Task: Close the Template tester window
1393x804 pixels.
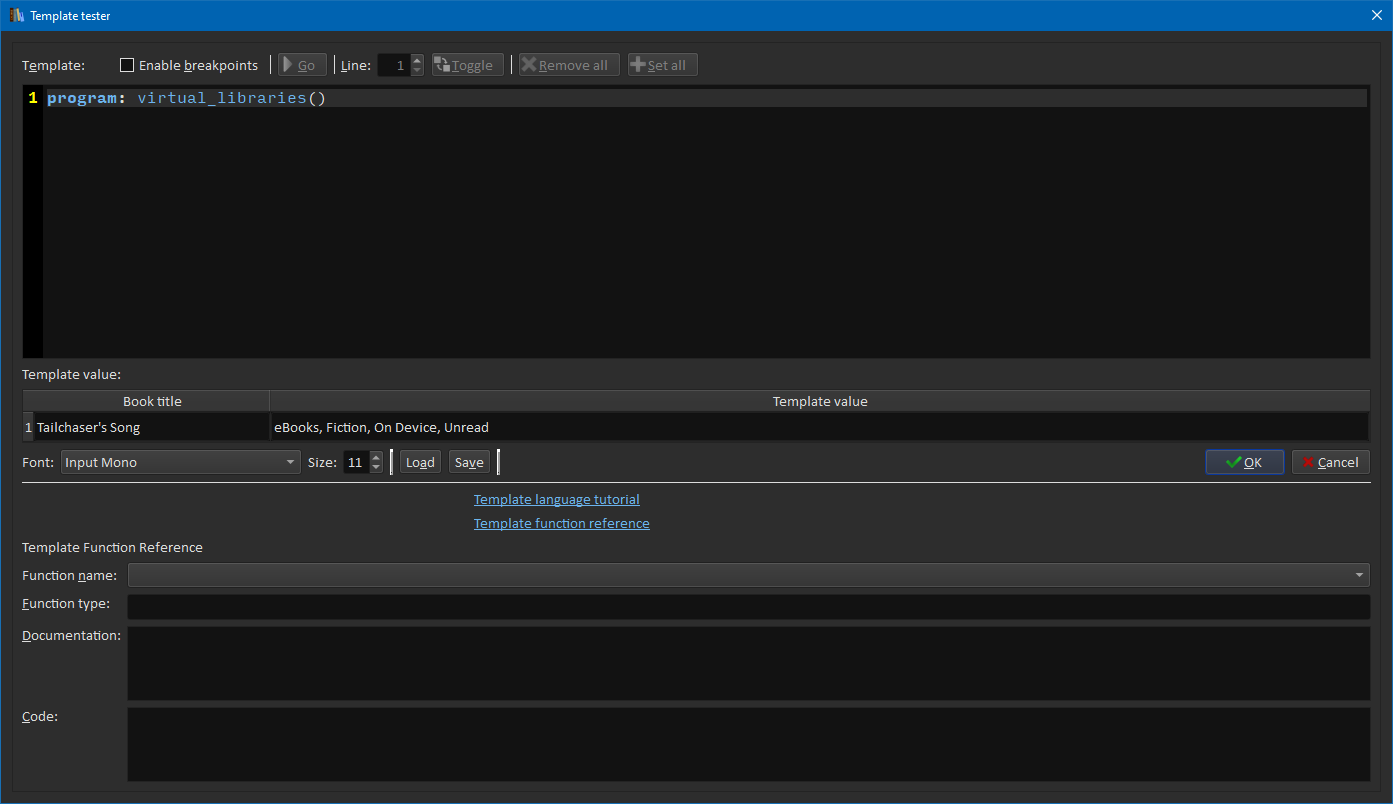Action: [1376, 16]
